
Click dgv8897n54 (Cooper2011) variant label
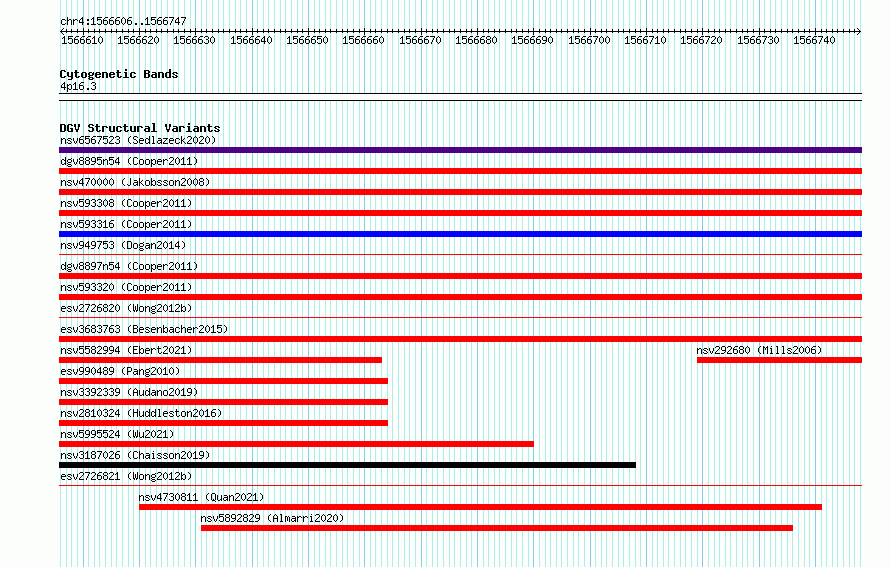[x=129, y=266]
